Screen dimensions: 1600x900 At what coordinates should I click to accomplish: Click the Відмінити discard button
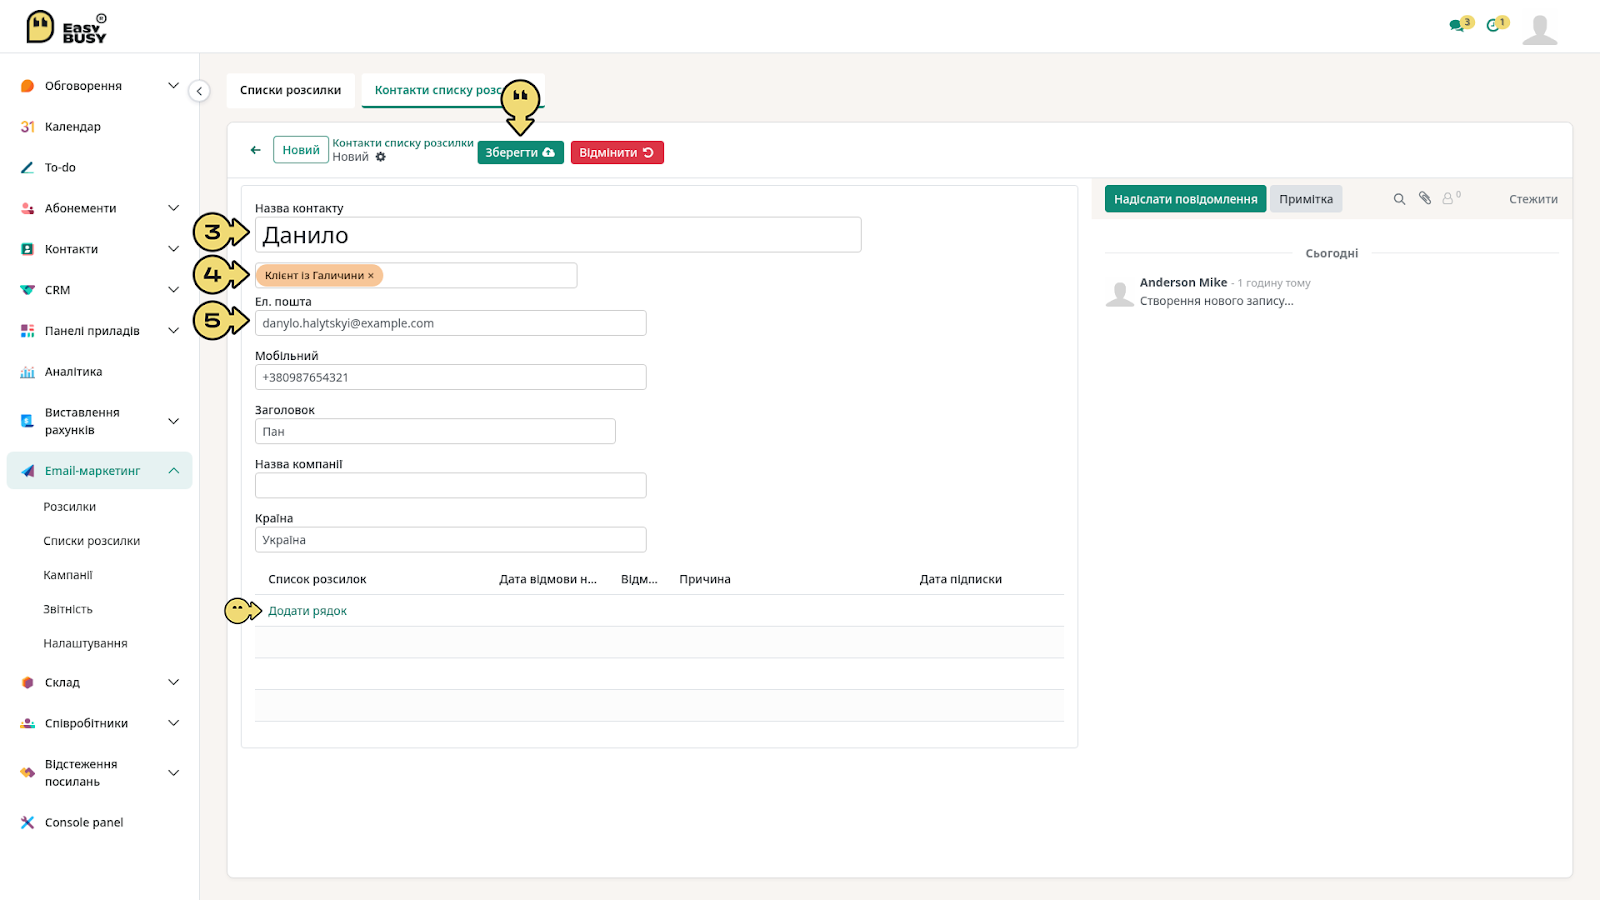point(617,153)
